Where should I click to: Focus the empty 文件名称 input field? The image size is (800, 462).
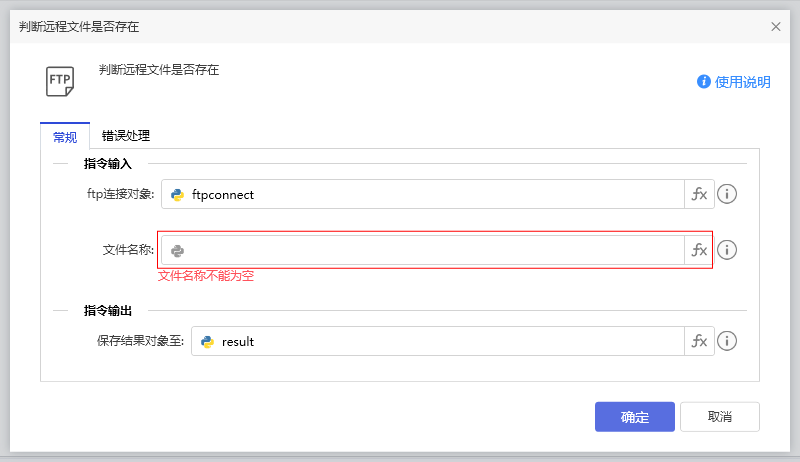click(x=430, y=250)
